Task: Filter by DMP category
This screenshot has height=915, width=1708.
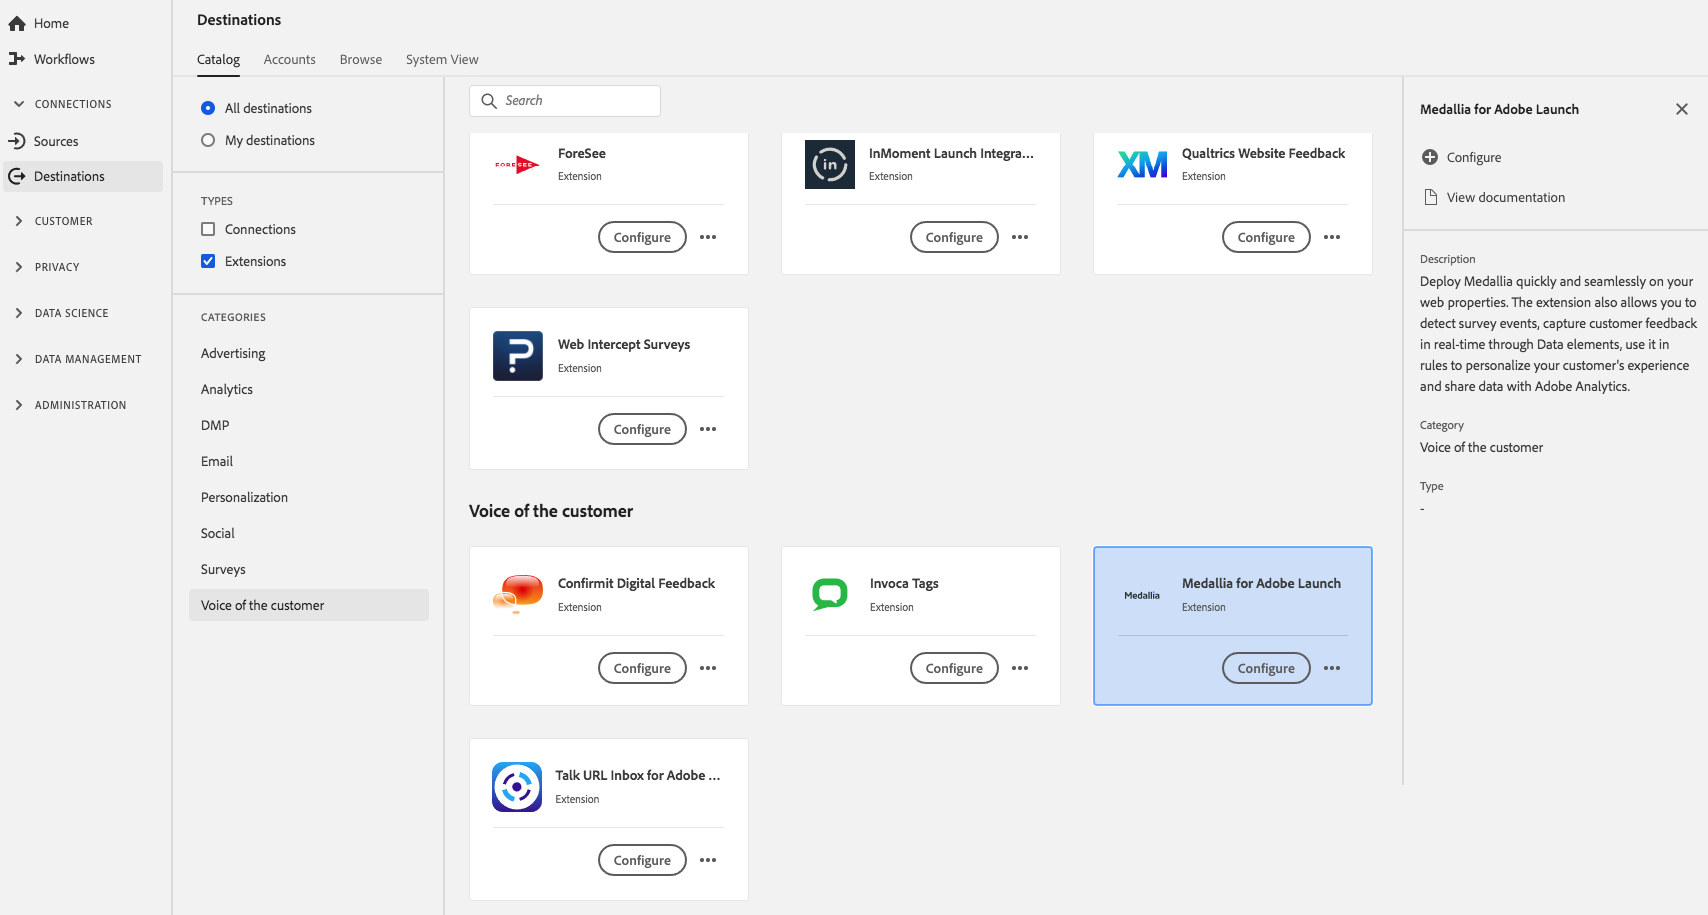Action: (215, 425)
